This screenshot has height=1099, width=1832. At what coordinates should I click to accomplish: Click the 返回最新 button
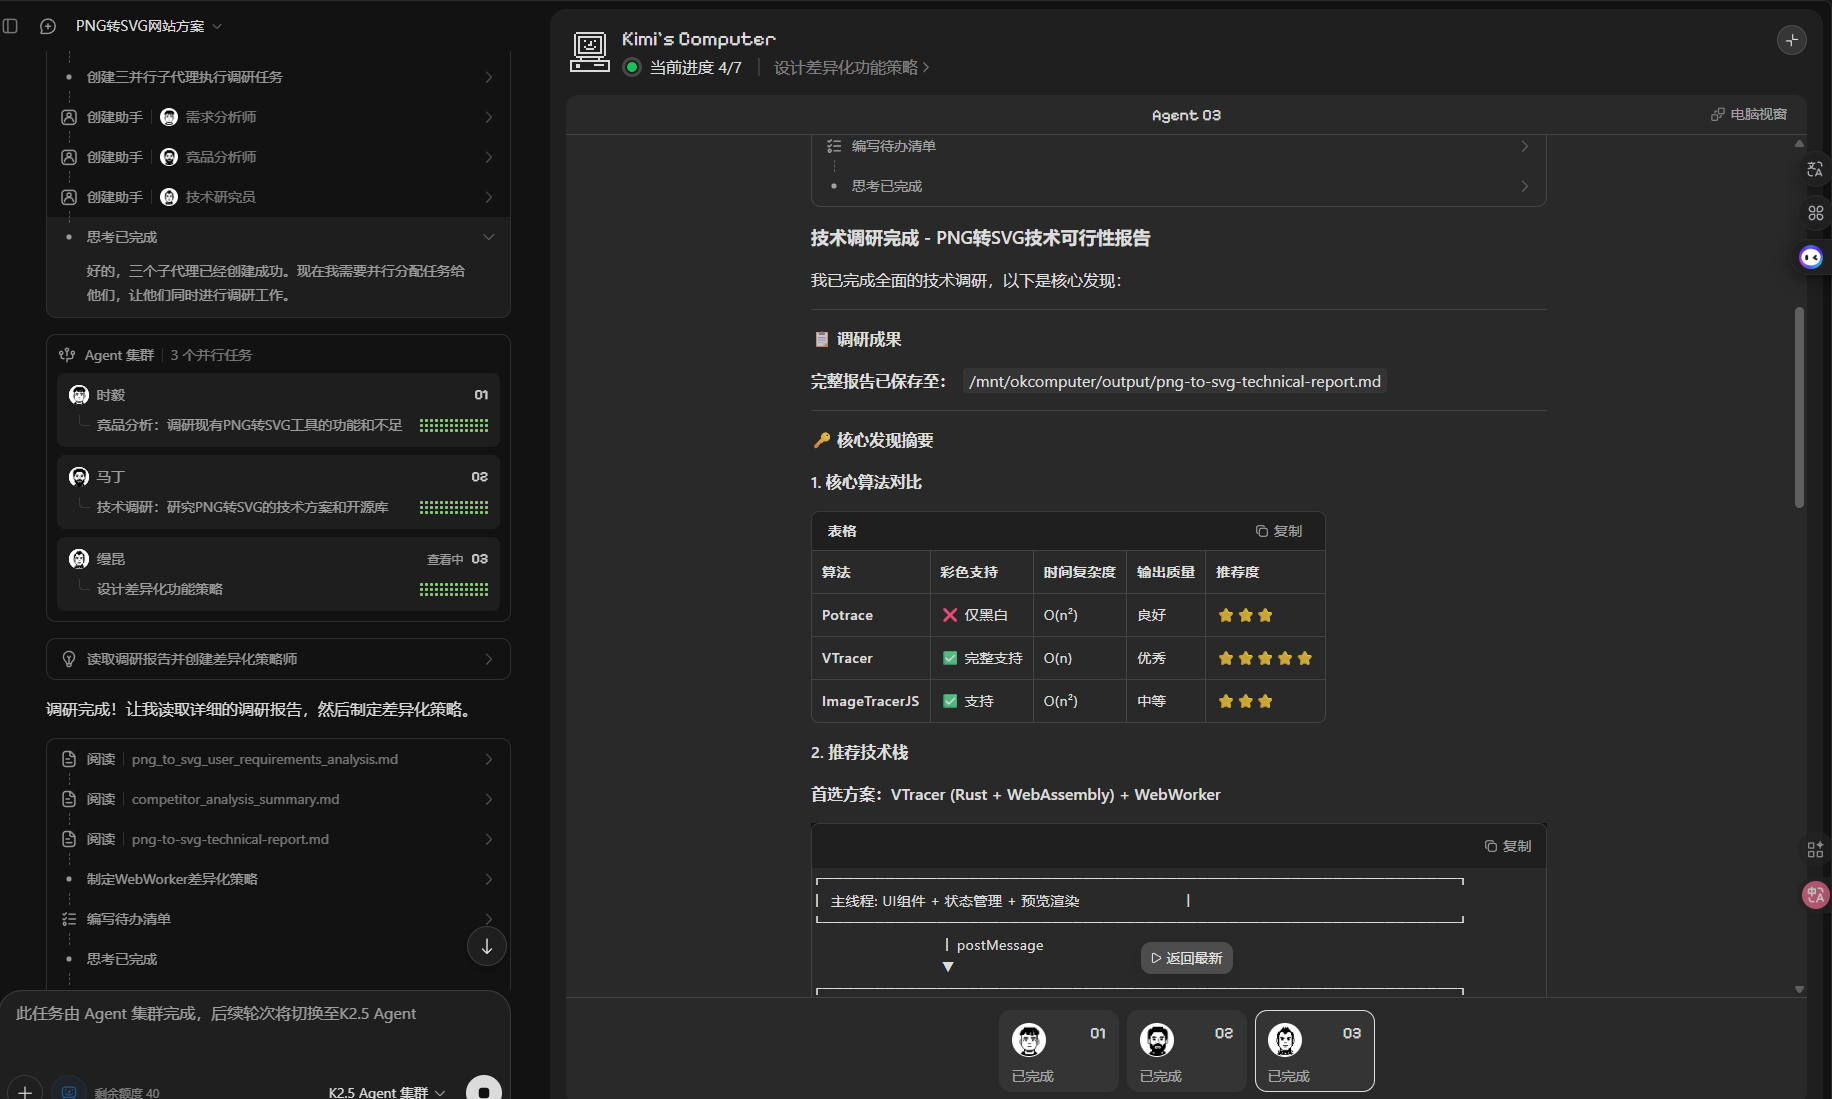[1186, 958]
